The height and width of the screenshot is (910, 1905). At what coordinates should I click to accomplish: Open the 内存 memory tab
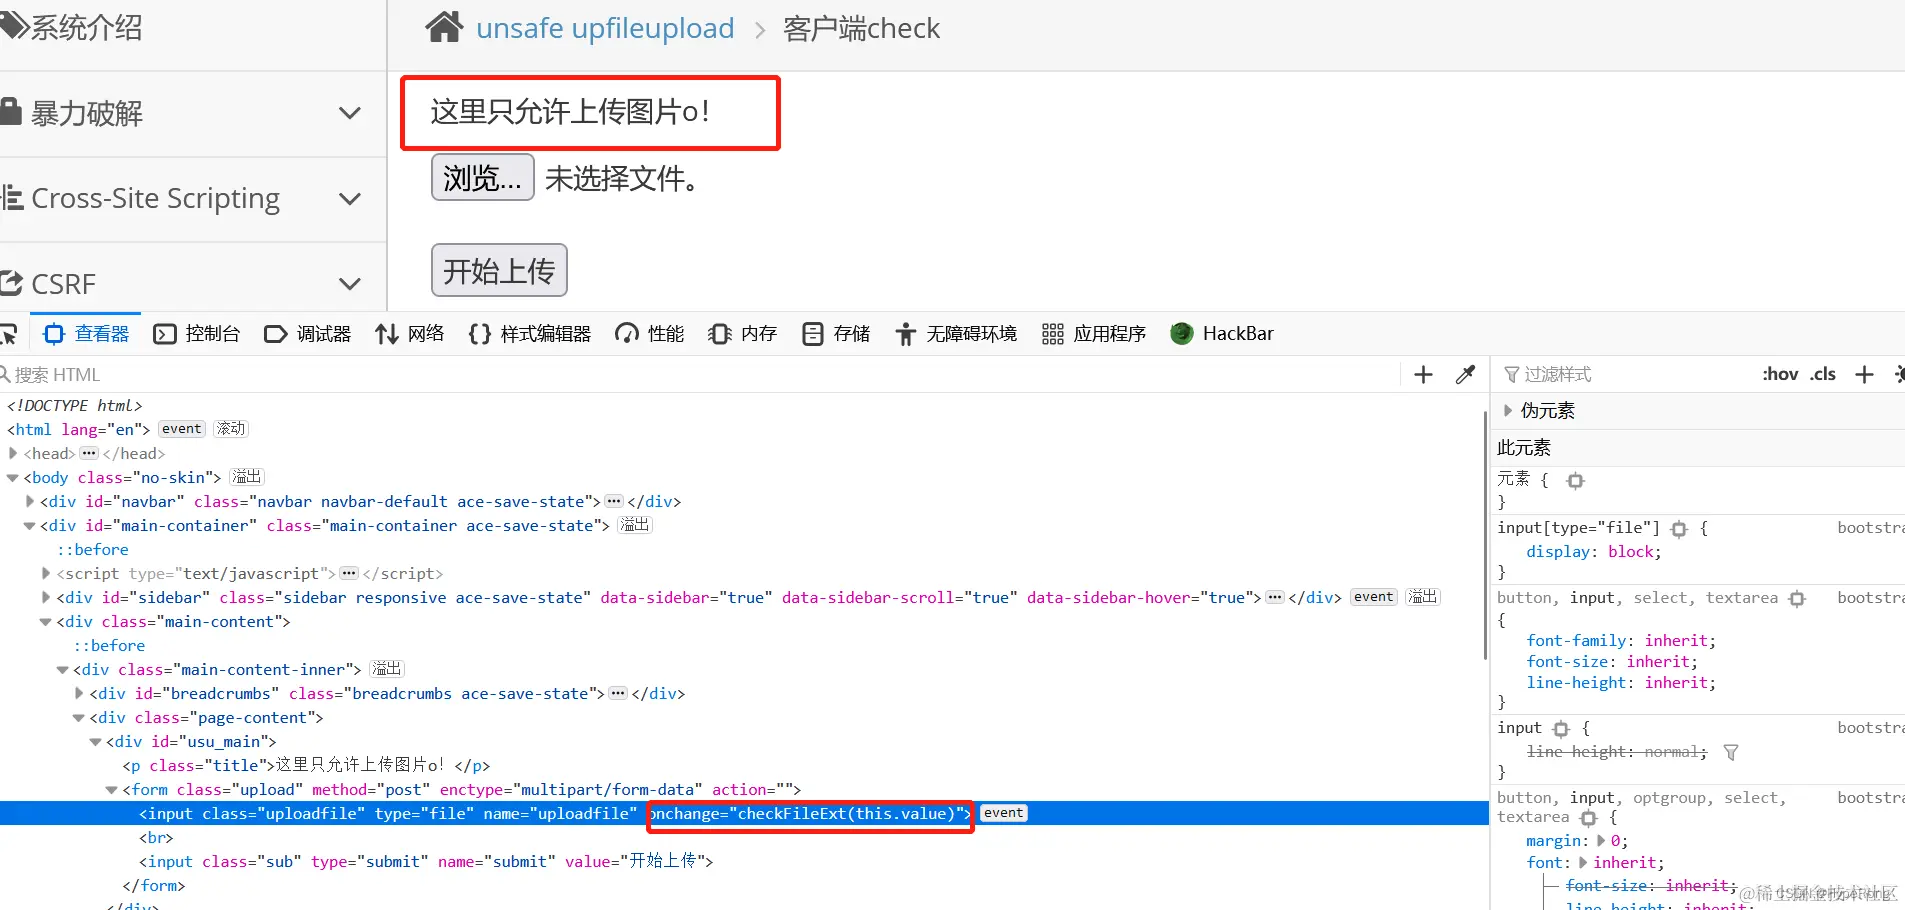tap(743, 334)
